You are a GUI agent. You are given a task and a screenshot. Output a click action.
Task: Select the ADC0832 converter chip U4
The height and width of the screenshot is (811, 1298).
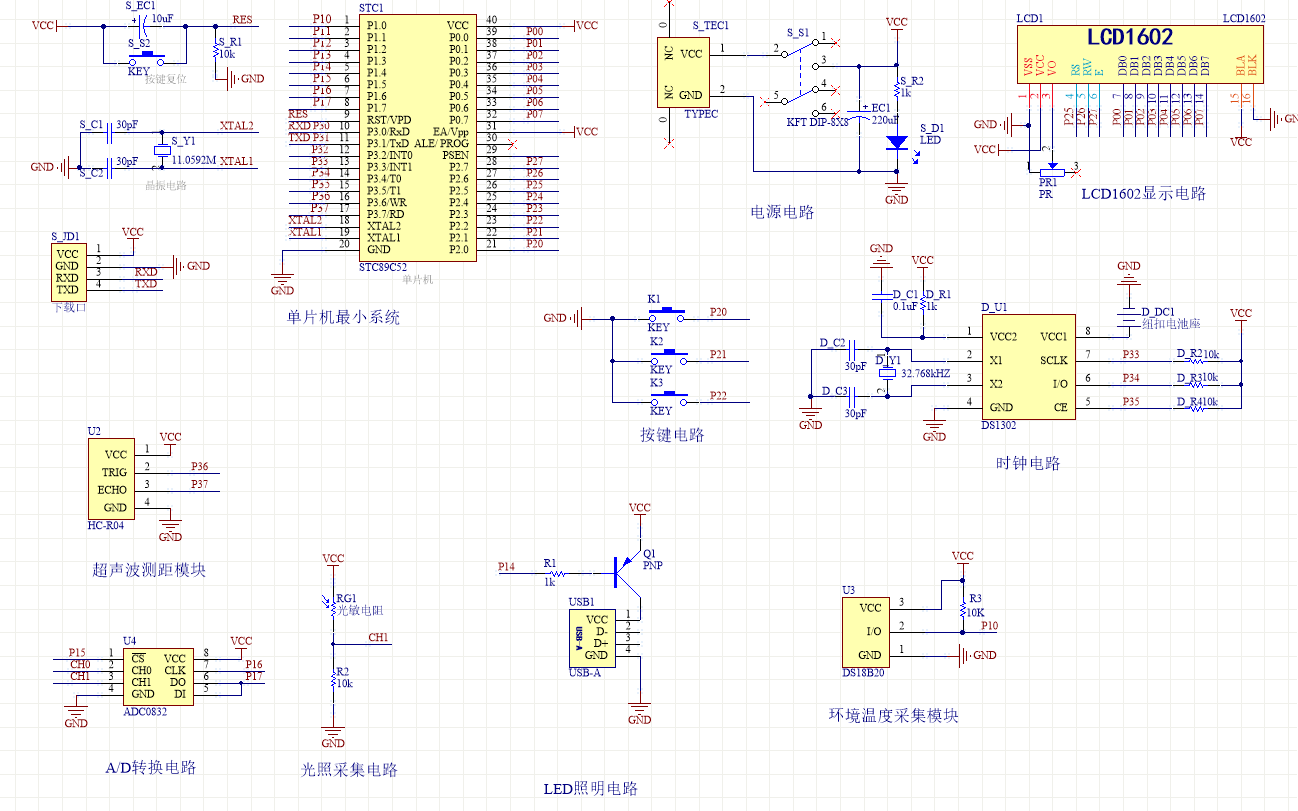click(x=157, y=675)
